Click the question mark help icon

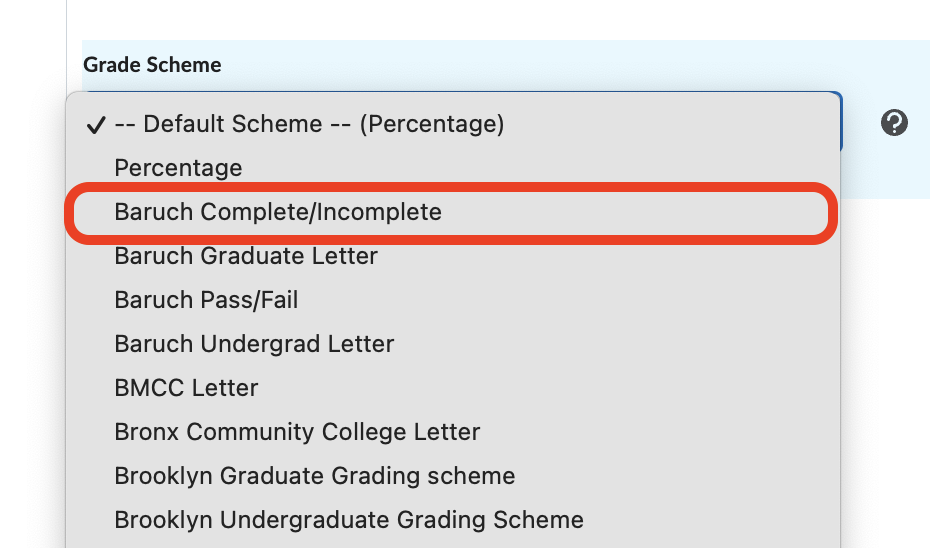(x=894, y=123)
